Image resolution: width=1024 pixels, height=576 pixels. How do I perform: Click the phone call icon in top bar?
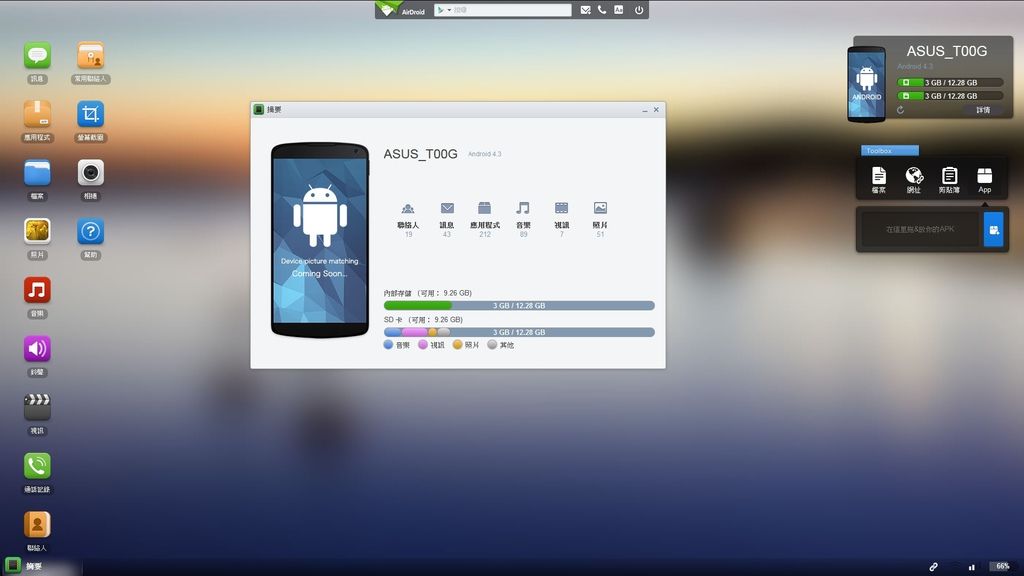point(601,10)
